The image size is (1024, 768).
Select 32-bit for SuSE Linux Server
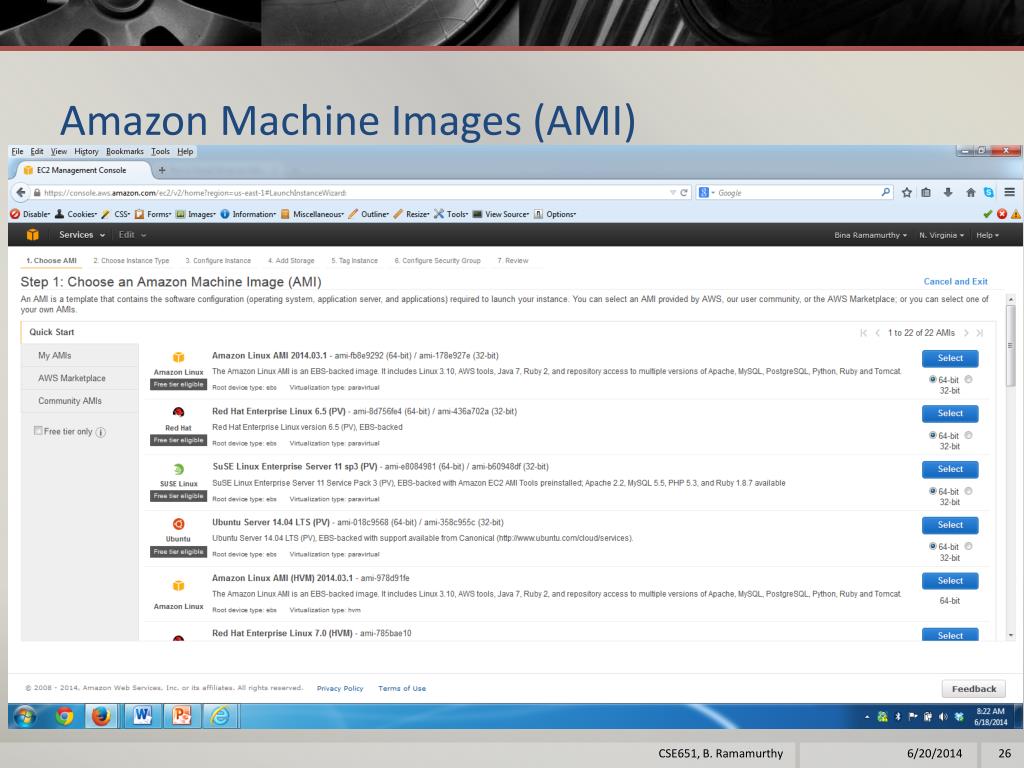click(968, 491)
